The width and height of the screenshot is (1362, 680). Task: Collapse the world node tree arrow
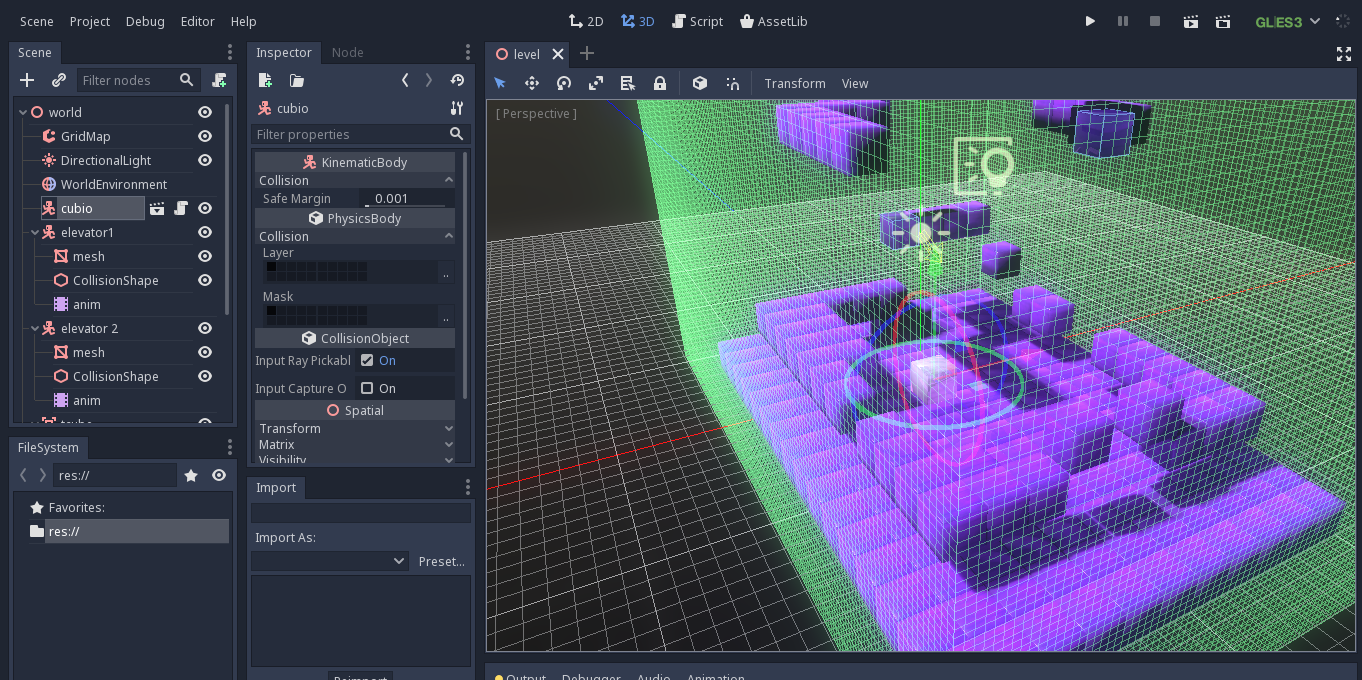tap(23, 112)
